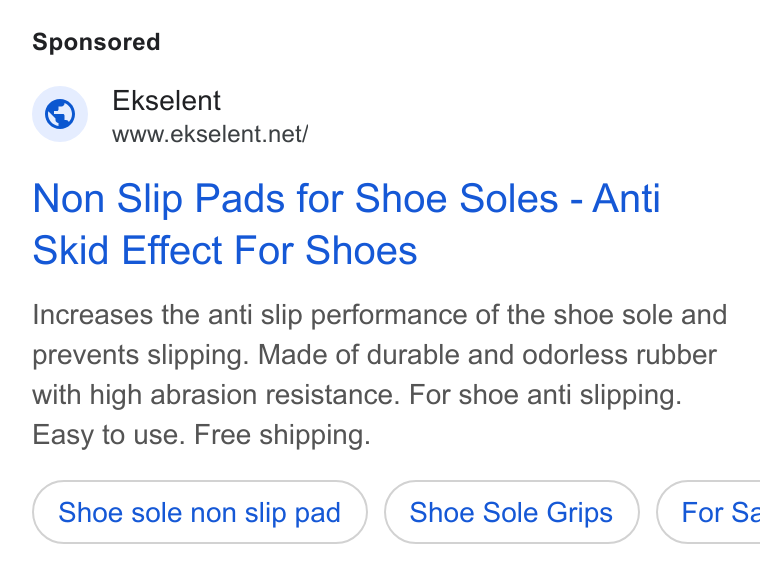Click 'with high abrasion resistance' text
Screen dimensions: 760x576
(216, 395)
